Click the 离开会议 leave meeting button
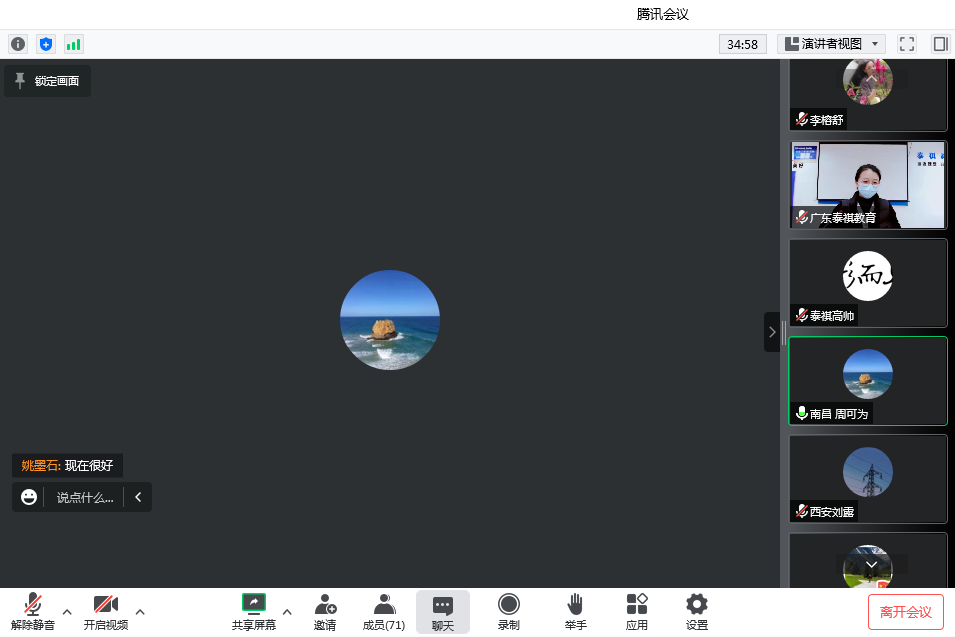 [x=905, y=612]
